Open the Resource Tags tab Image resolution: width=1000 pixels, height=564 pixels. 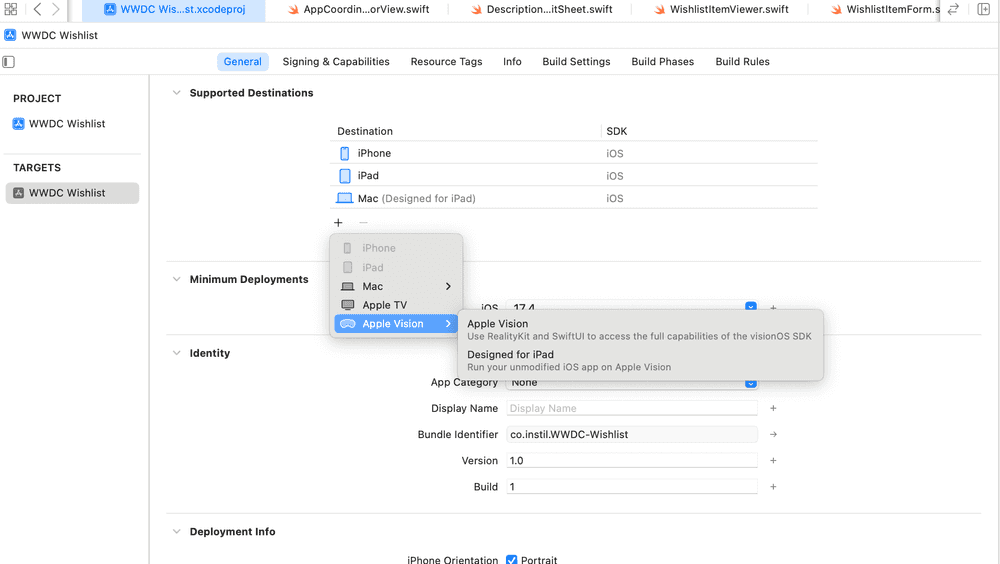[446, 62]
